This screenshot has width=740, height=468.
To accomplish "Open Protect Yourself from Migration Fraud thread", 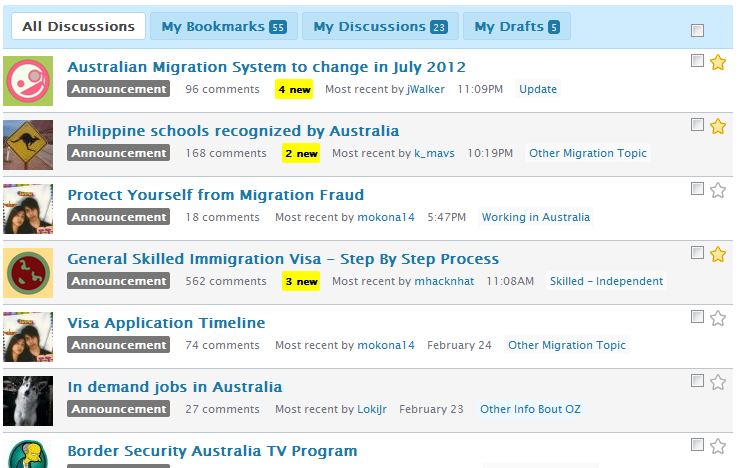I will click(x=216, y=195).
